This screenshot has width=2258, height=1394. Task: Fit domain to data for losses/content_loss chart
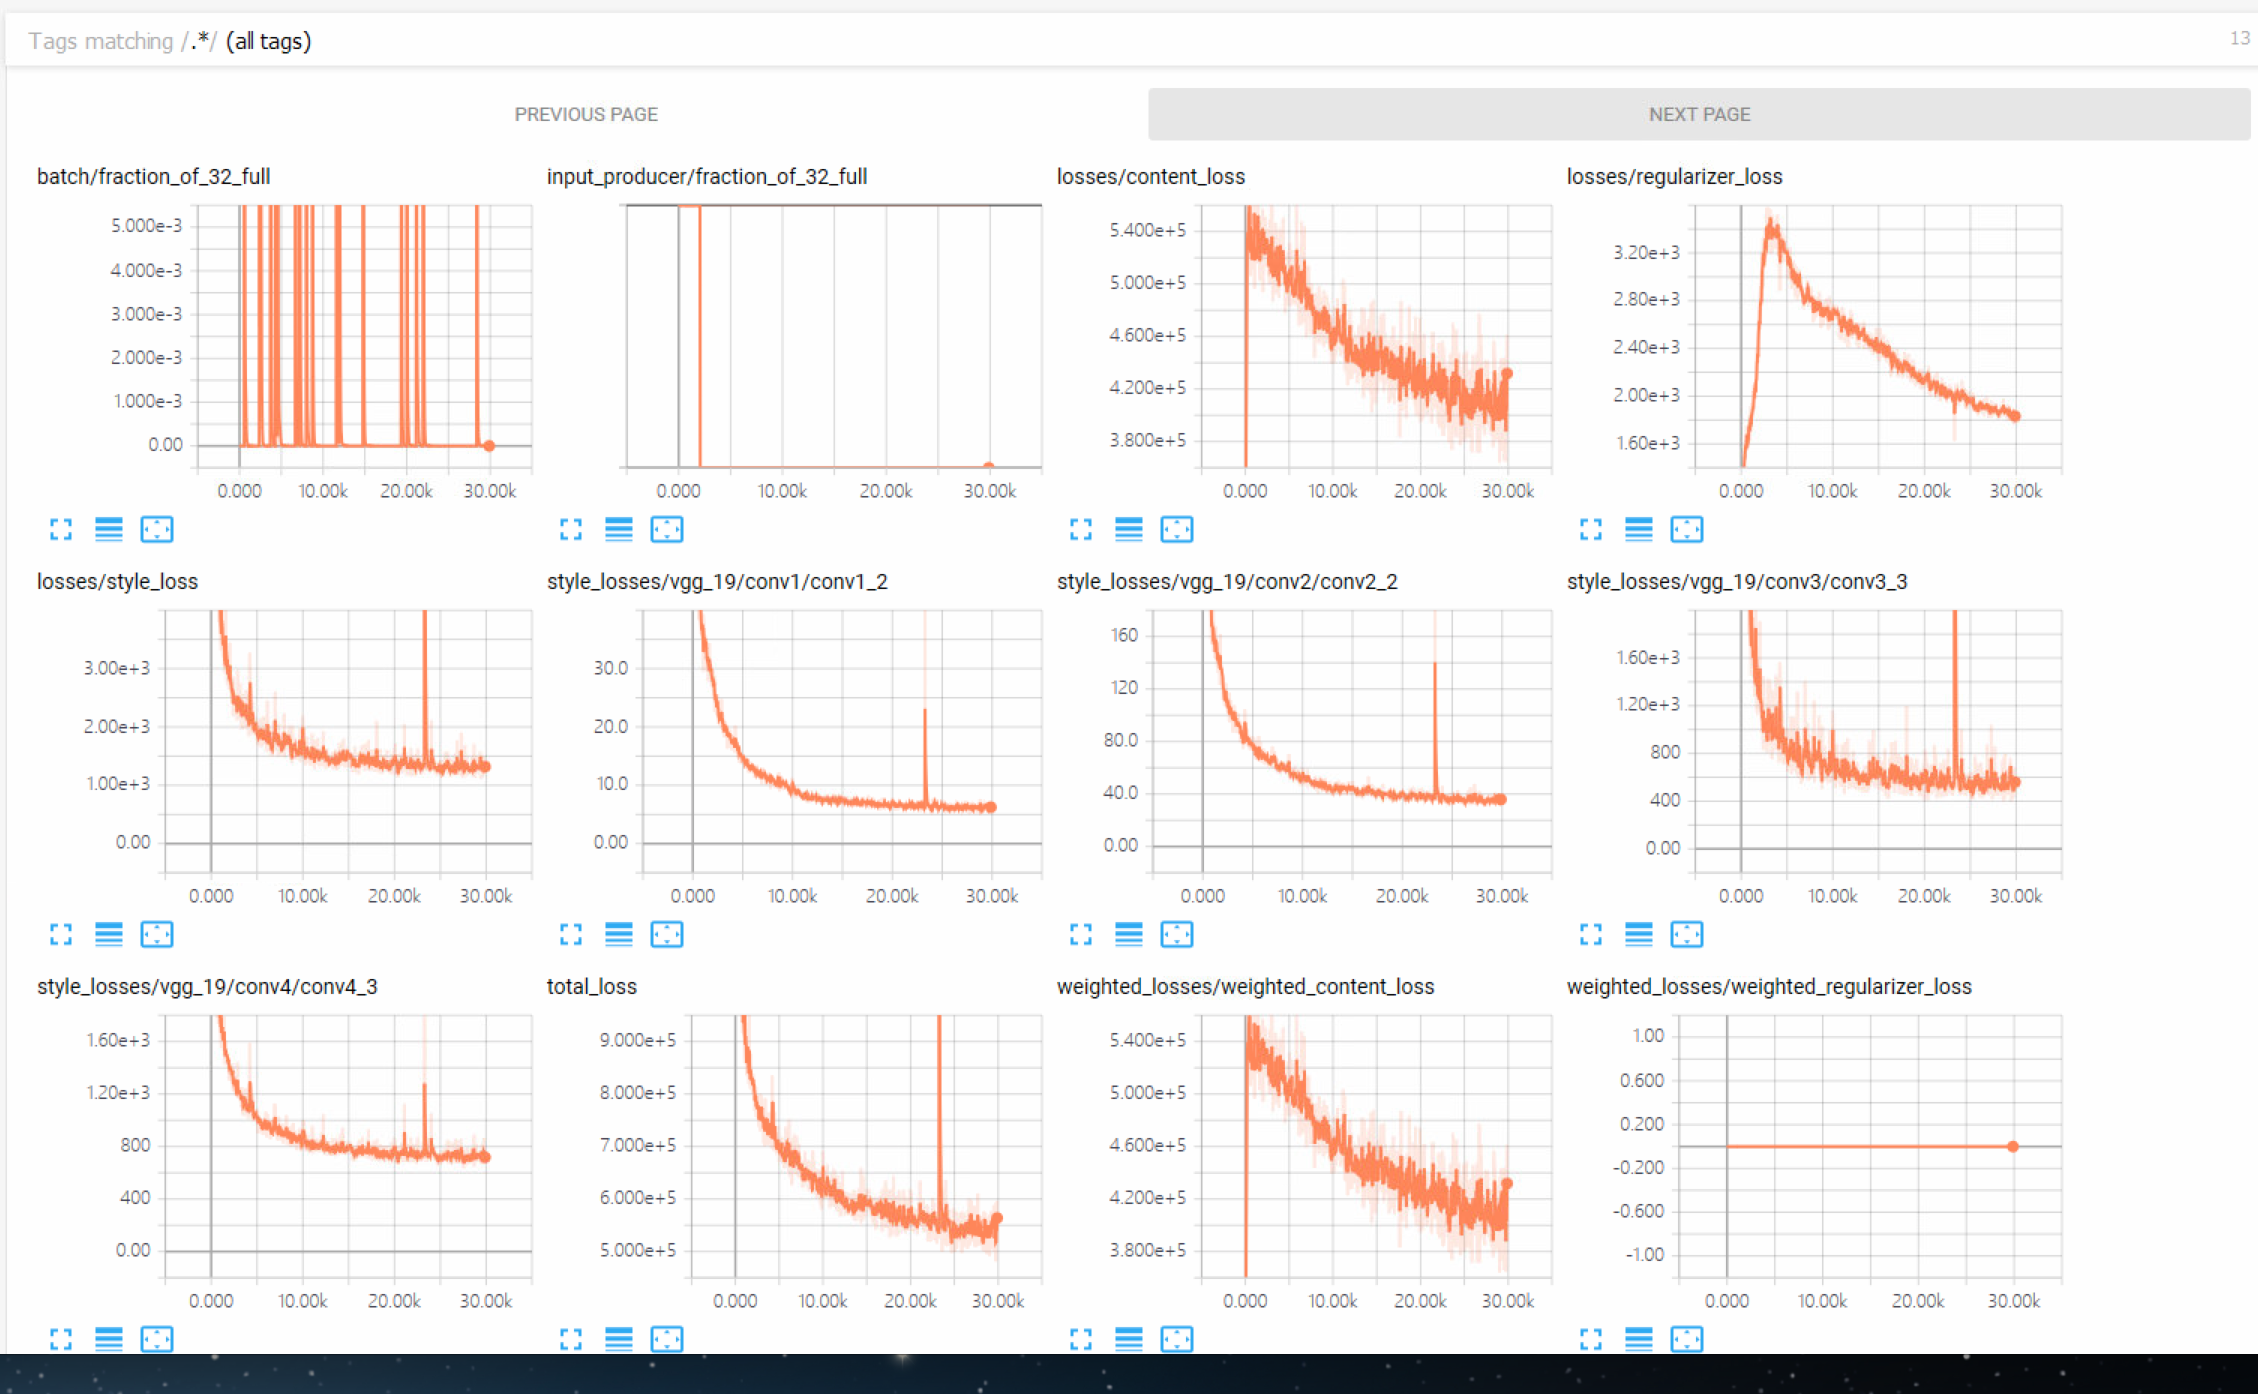[x=1176, y=530]
